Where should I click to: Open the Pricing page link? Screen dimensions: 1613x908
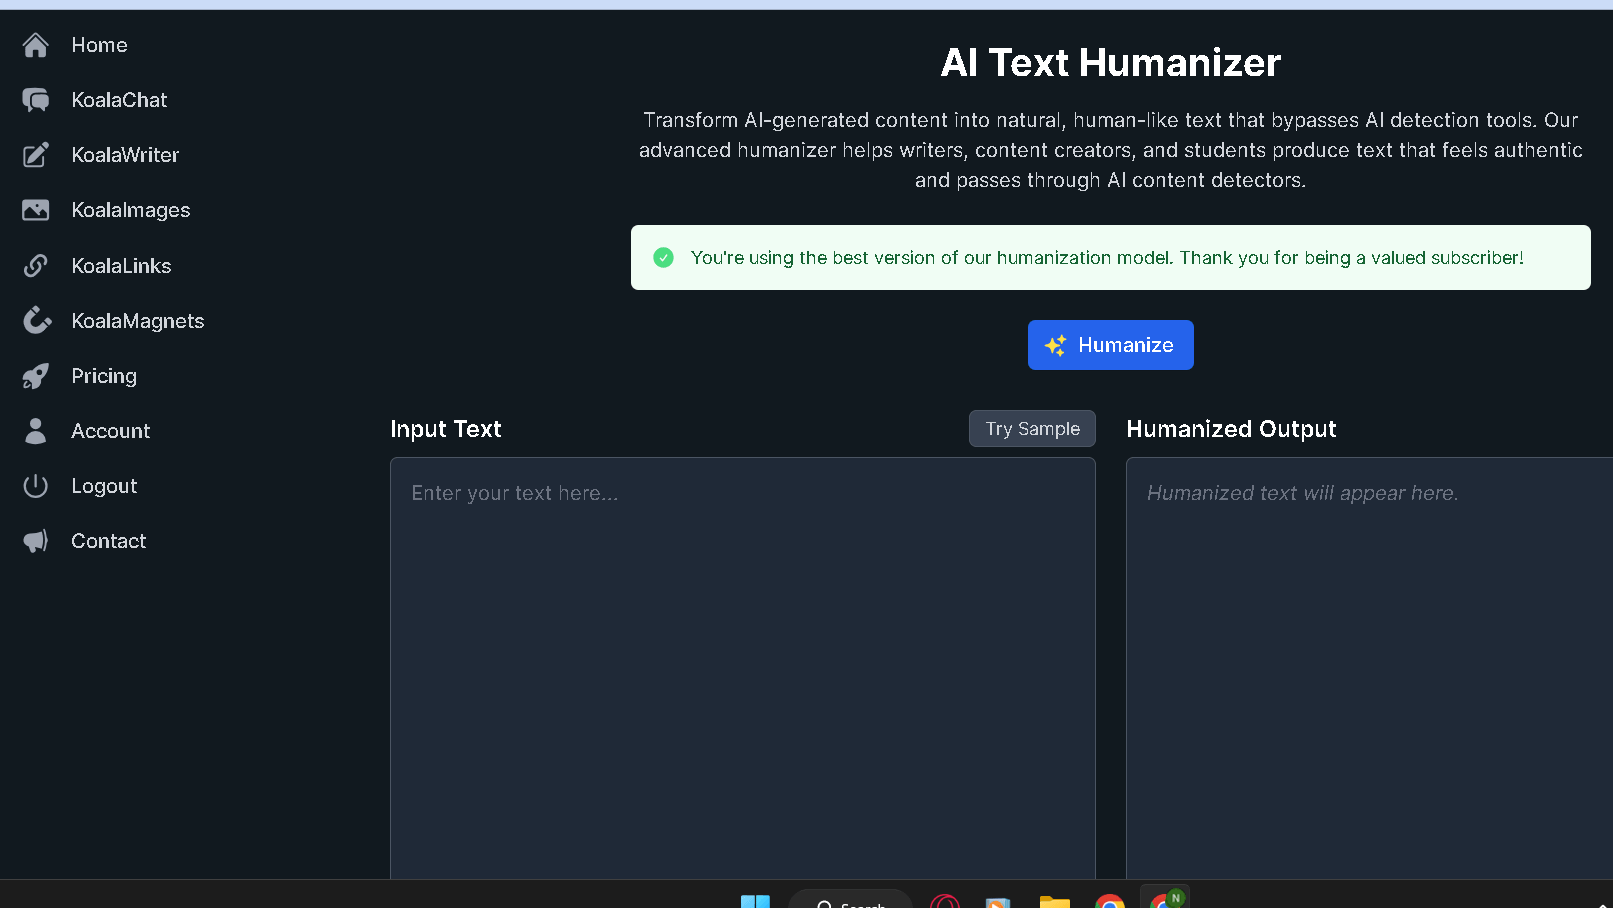103,375
